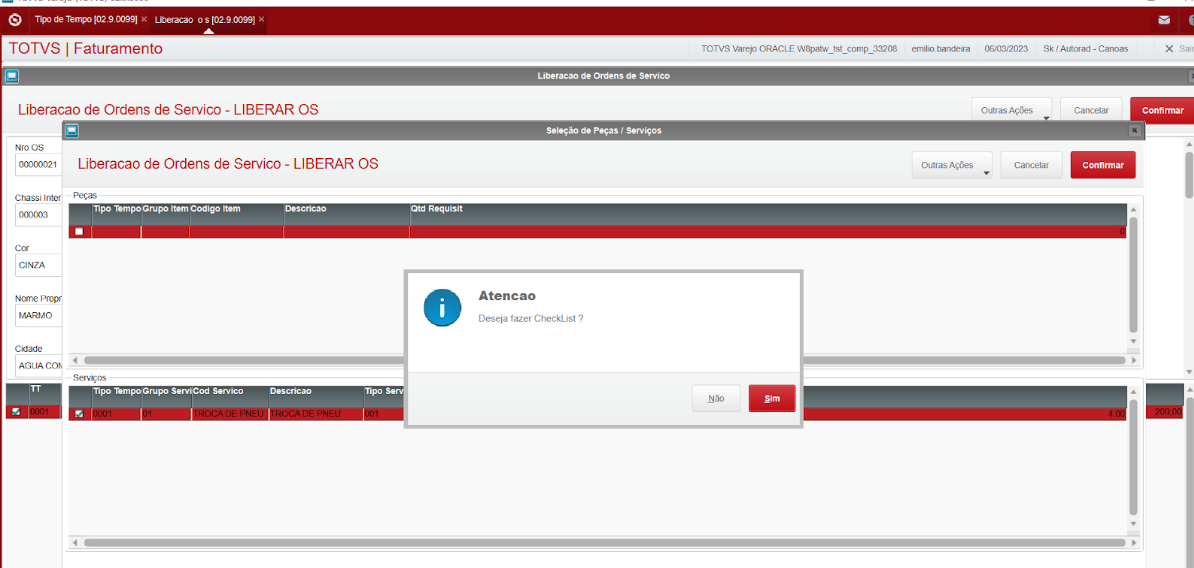Click the 06/03/2023 date label

1006,49
